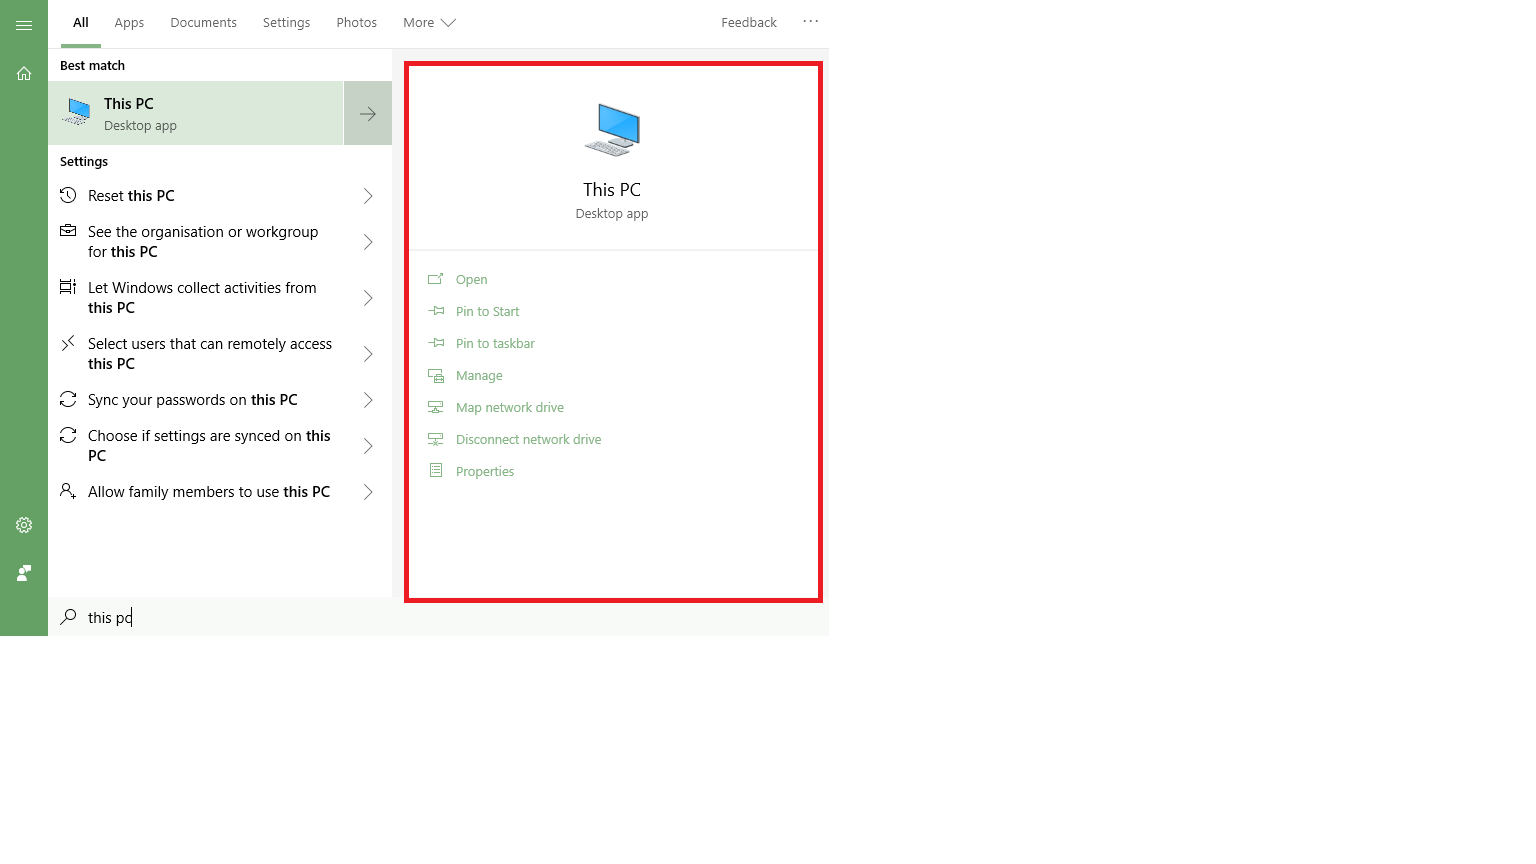Click the family members person icon

(68, 491)
